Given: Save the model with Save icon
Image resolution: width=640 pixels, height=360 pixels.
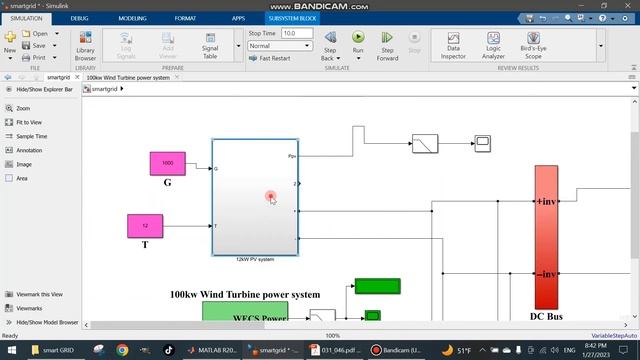Looking at the screenshot, I should click(x=34, y=45).
